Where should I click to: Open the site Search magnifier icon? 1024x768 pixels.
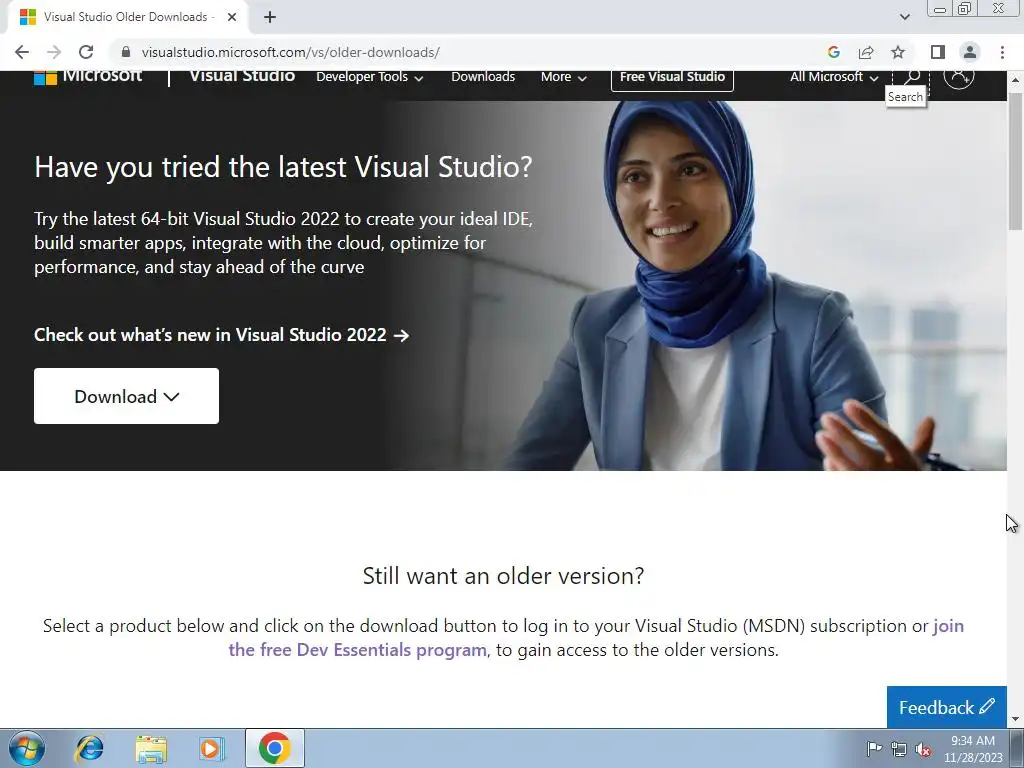click(x=912, y=76)
